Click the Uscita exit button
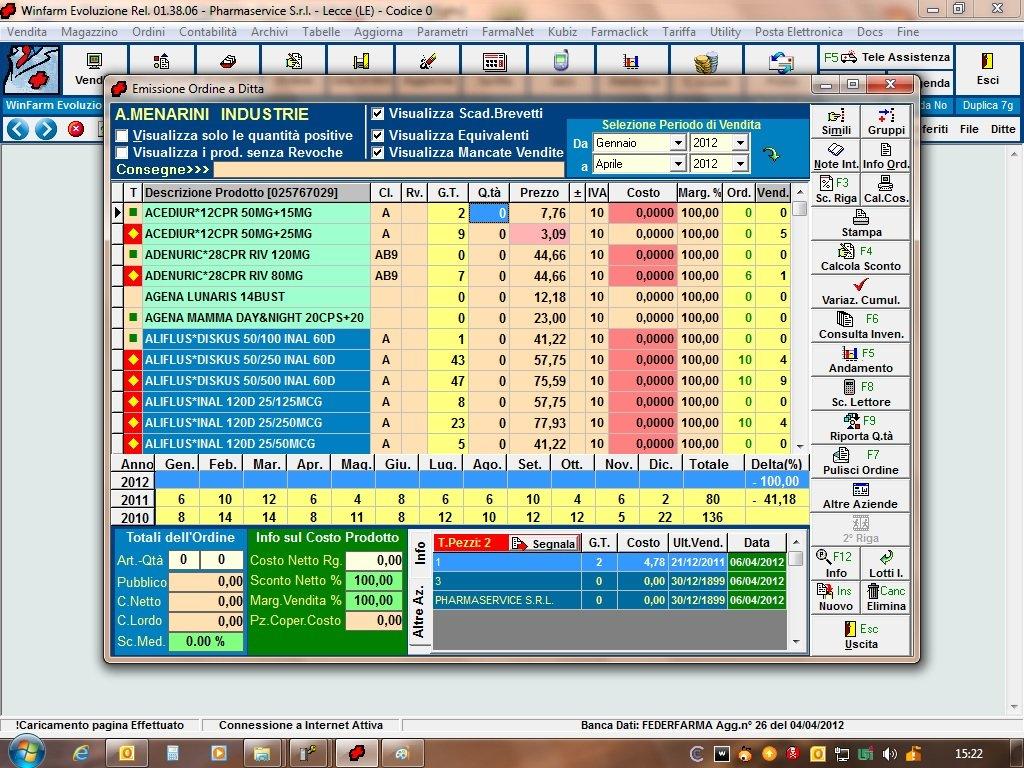 860,636
